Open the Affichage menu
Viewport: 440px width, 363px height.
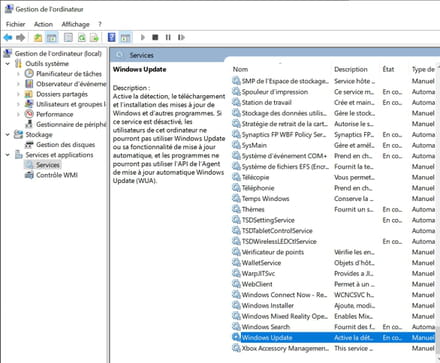75,24
